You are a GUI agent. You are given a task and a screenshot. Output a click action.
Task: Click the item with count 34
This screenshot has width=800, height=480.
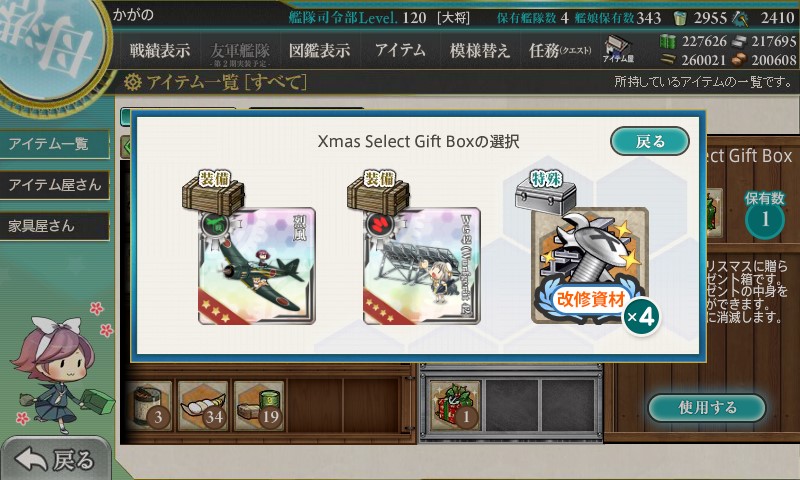pos(204,406)
